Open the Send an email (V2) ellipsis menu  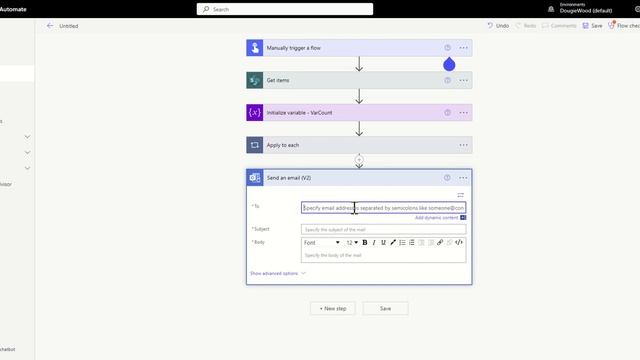[x=463, y=178]
